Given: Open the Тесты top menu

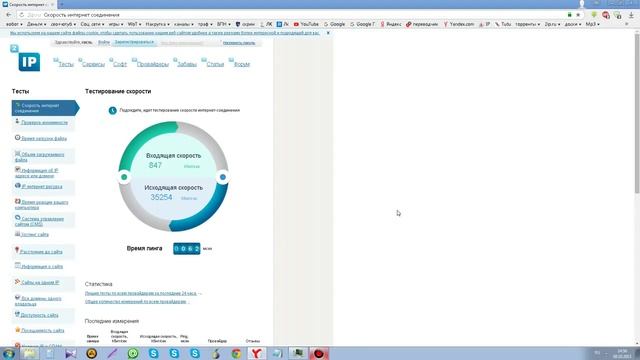Looking at the screenshot, I should (65, 64).
